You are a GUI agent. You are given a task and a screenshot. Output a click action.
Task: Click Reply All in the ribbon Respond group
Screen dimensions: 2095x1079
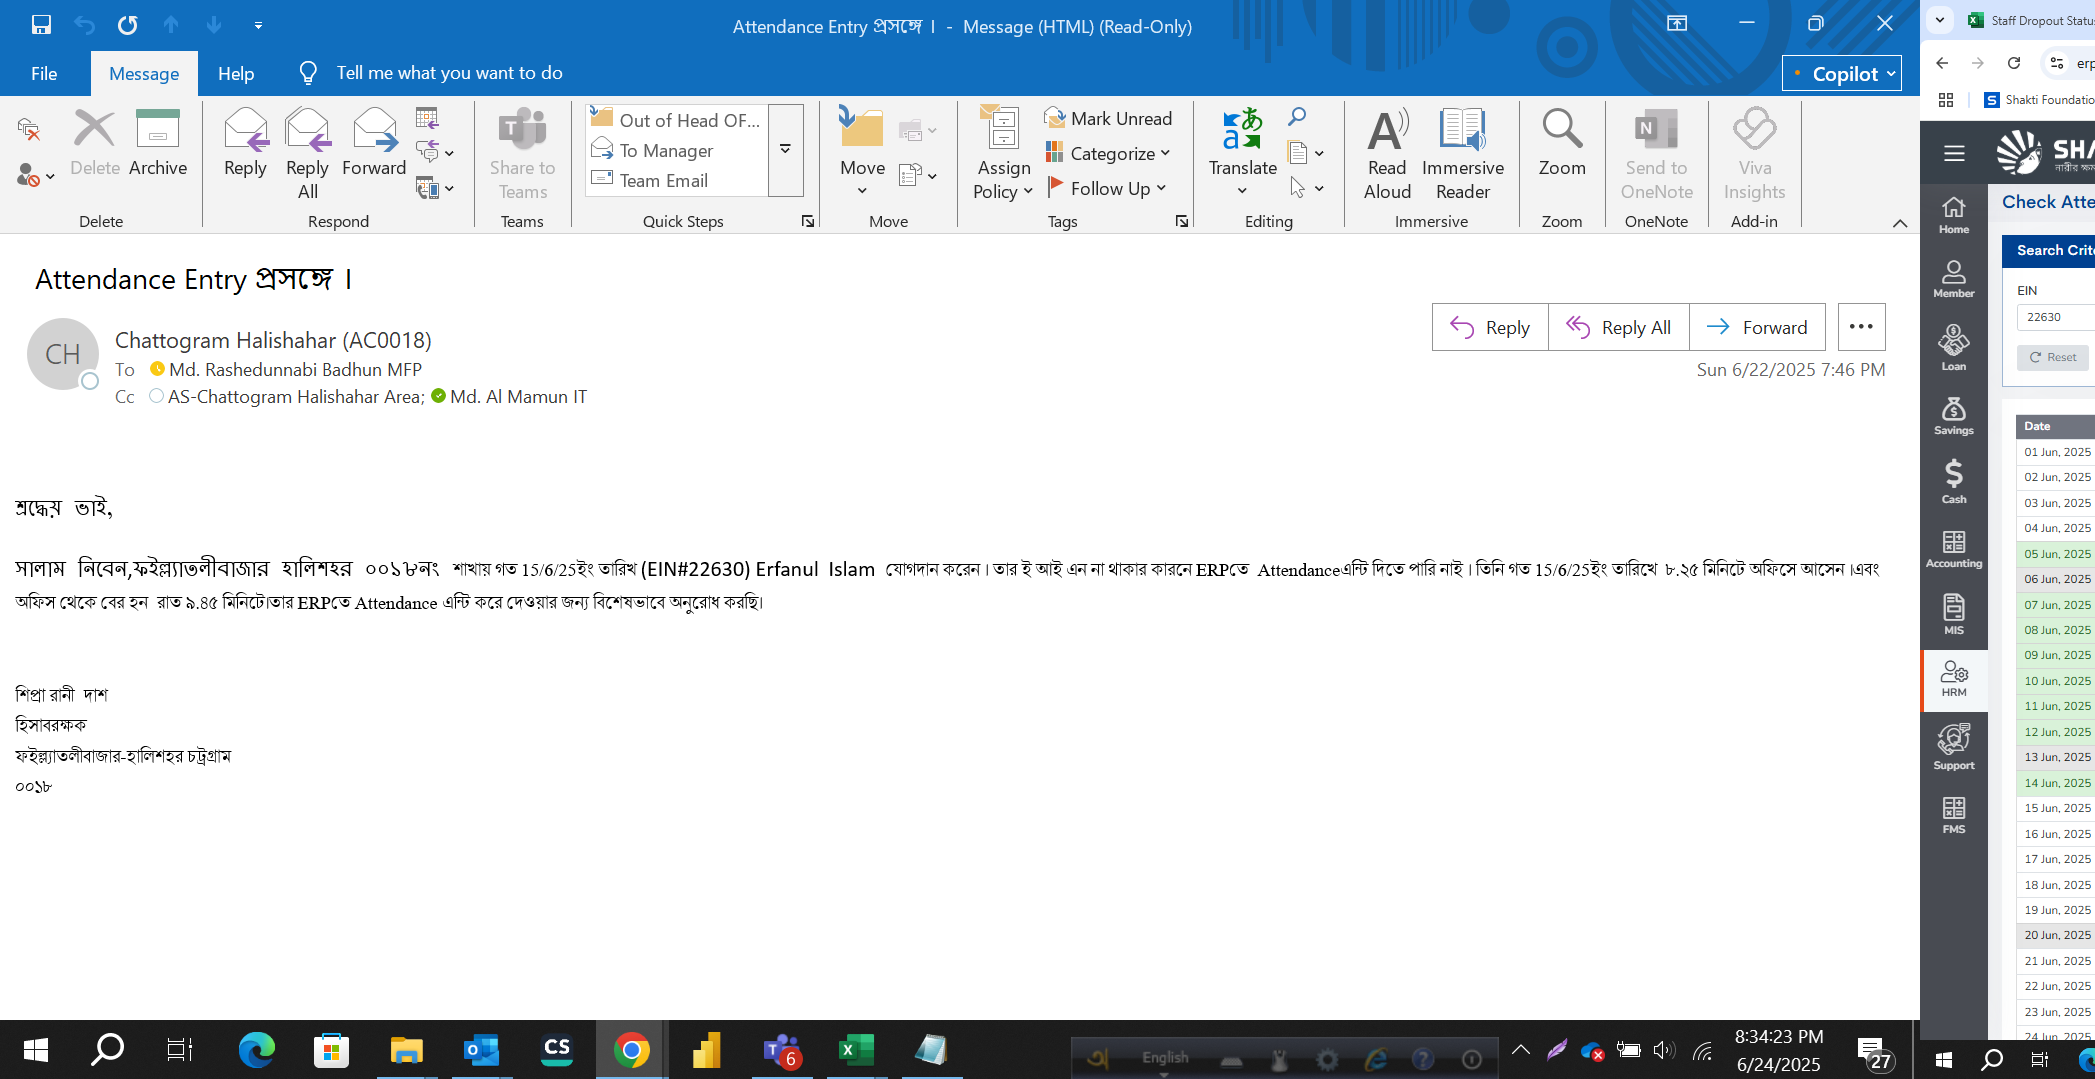point(307,155)
